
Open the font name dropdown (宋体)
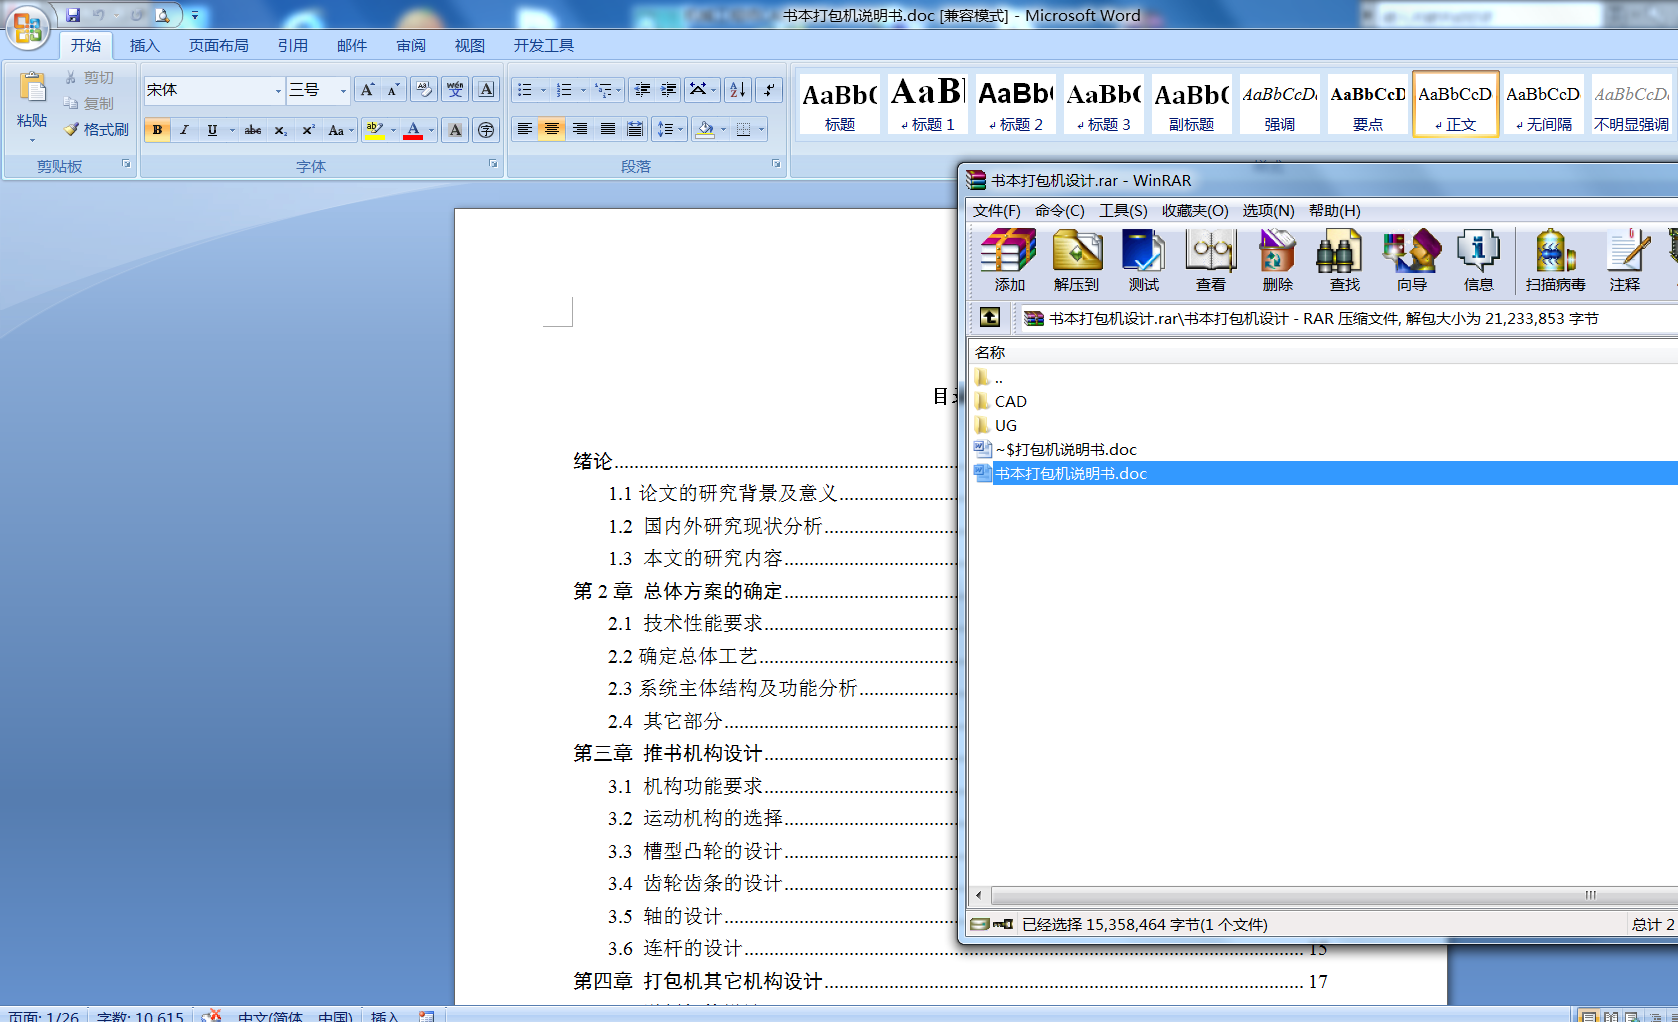pyautogui.click(x=278, y=91)
